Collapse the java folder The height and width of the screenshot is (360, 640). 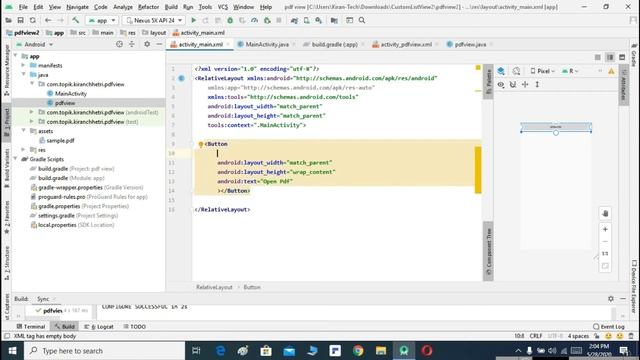click(23, 75)
